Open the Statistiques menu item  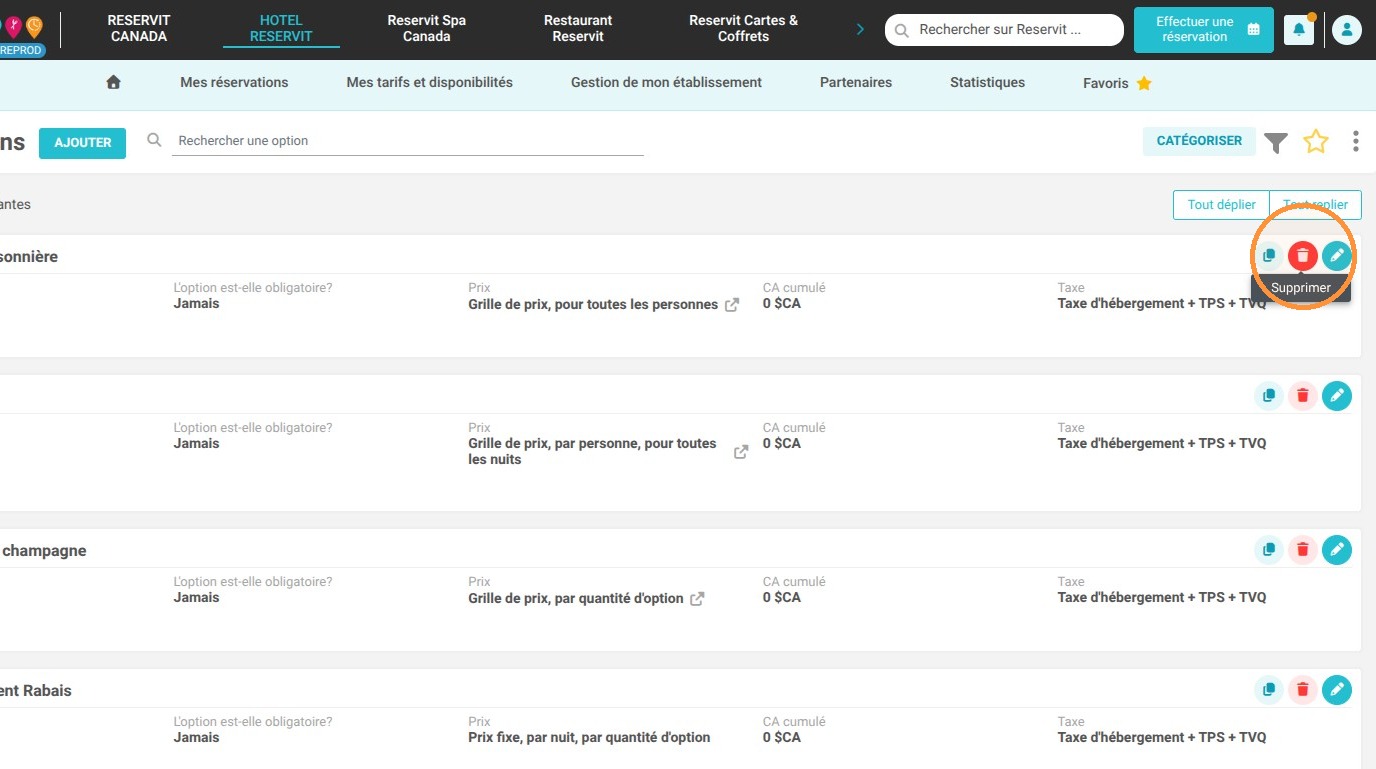(x=987, y=83)
